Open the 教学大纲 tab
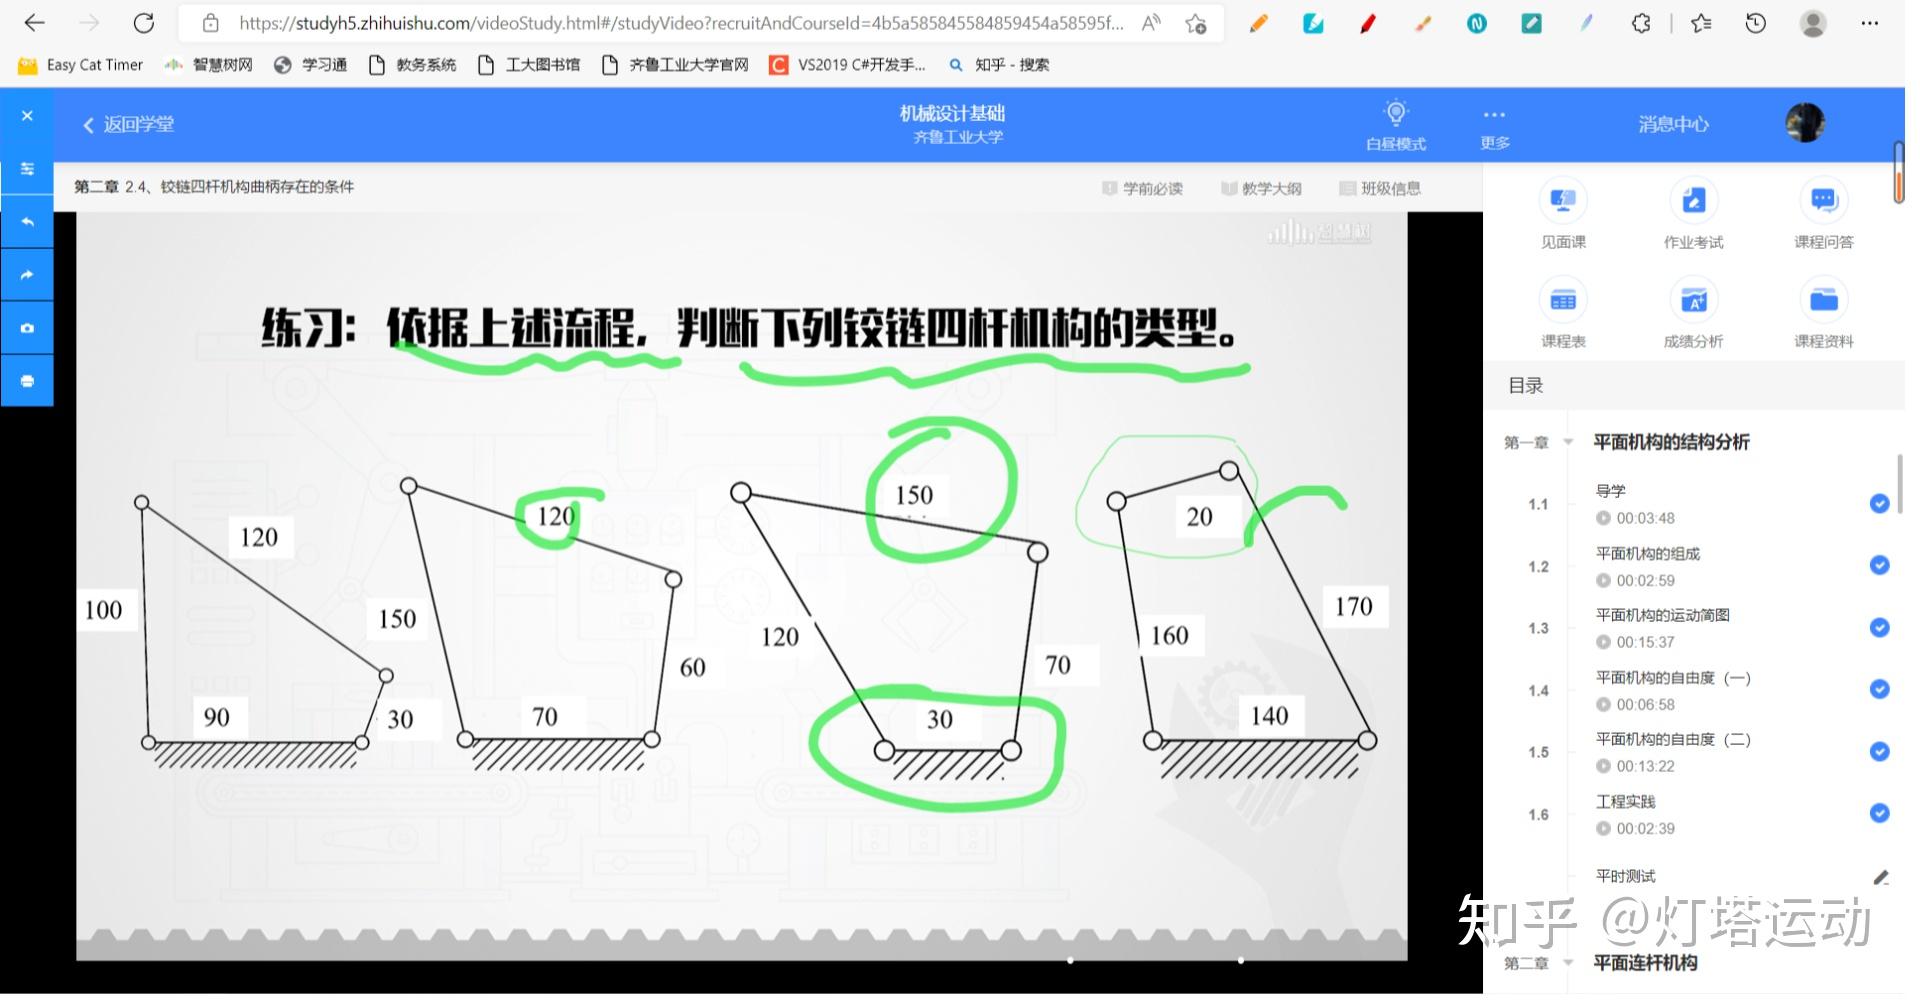The width and height of the screenshot is (1920, 1001). coord(1263,188)
